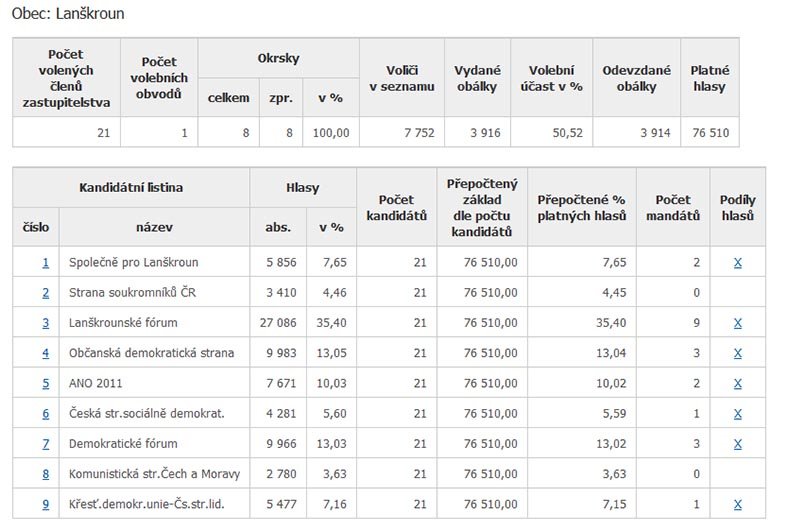Open candidate list number 9 link

(x=46, y=504)
